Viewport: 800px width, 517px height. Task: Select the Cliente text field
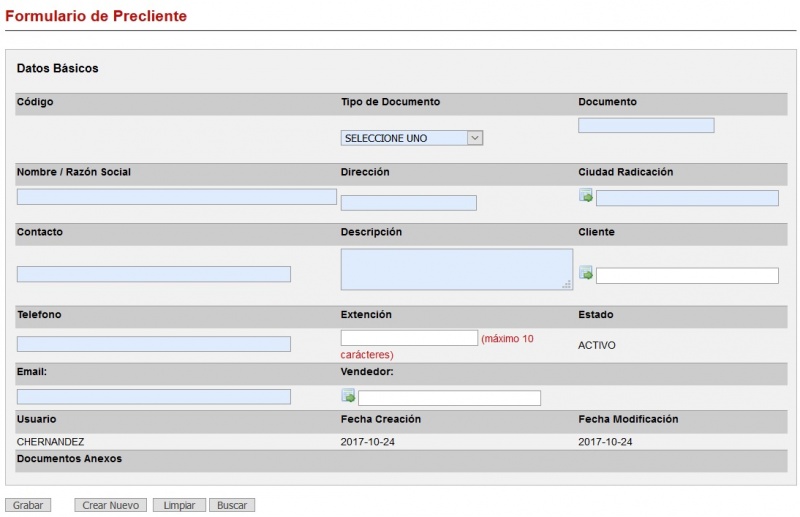(687, 276)
